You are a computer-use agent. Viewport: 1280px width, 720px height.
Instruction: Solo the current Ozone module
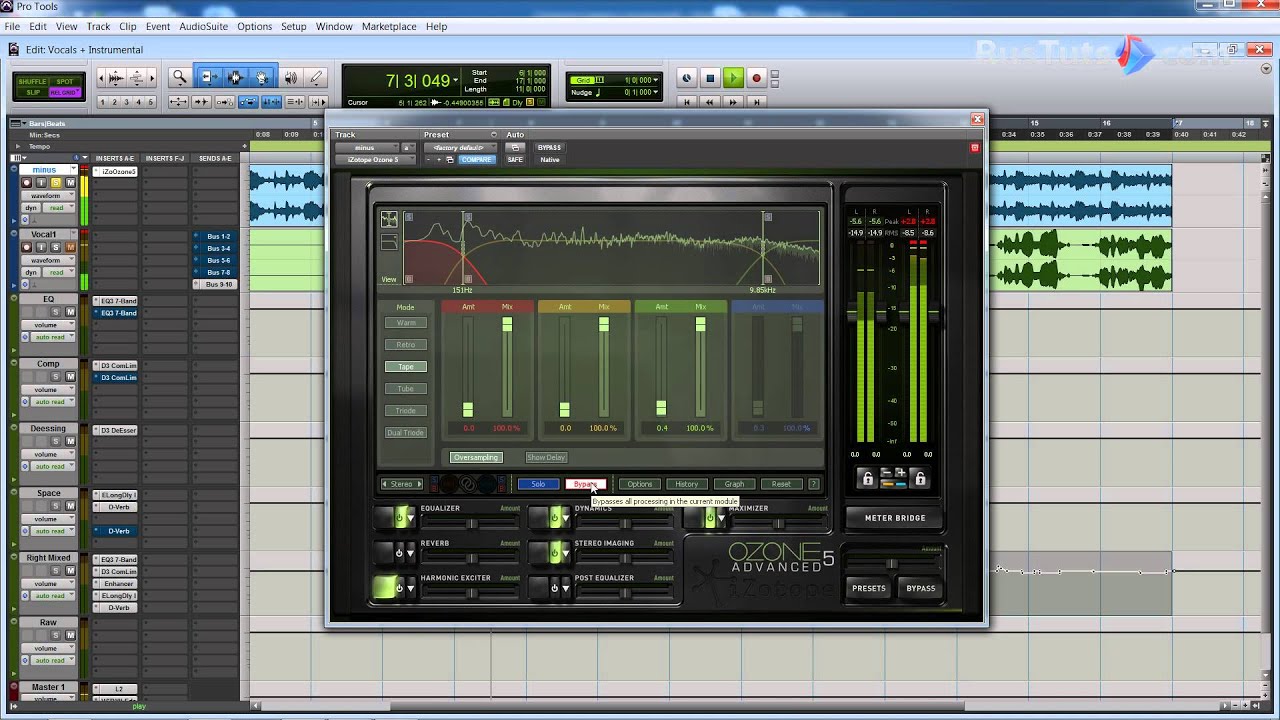[x=538, y=484]
